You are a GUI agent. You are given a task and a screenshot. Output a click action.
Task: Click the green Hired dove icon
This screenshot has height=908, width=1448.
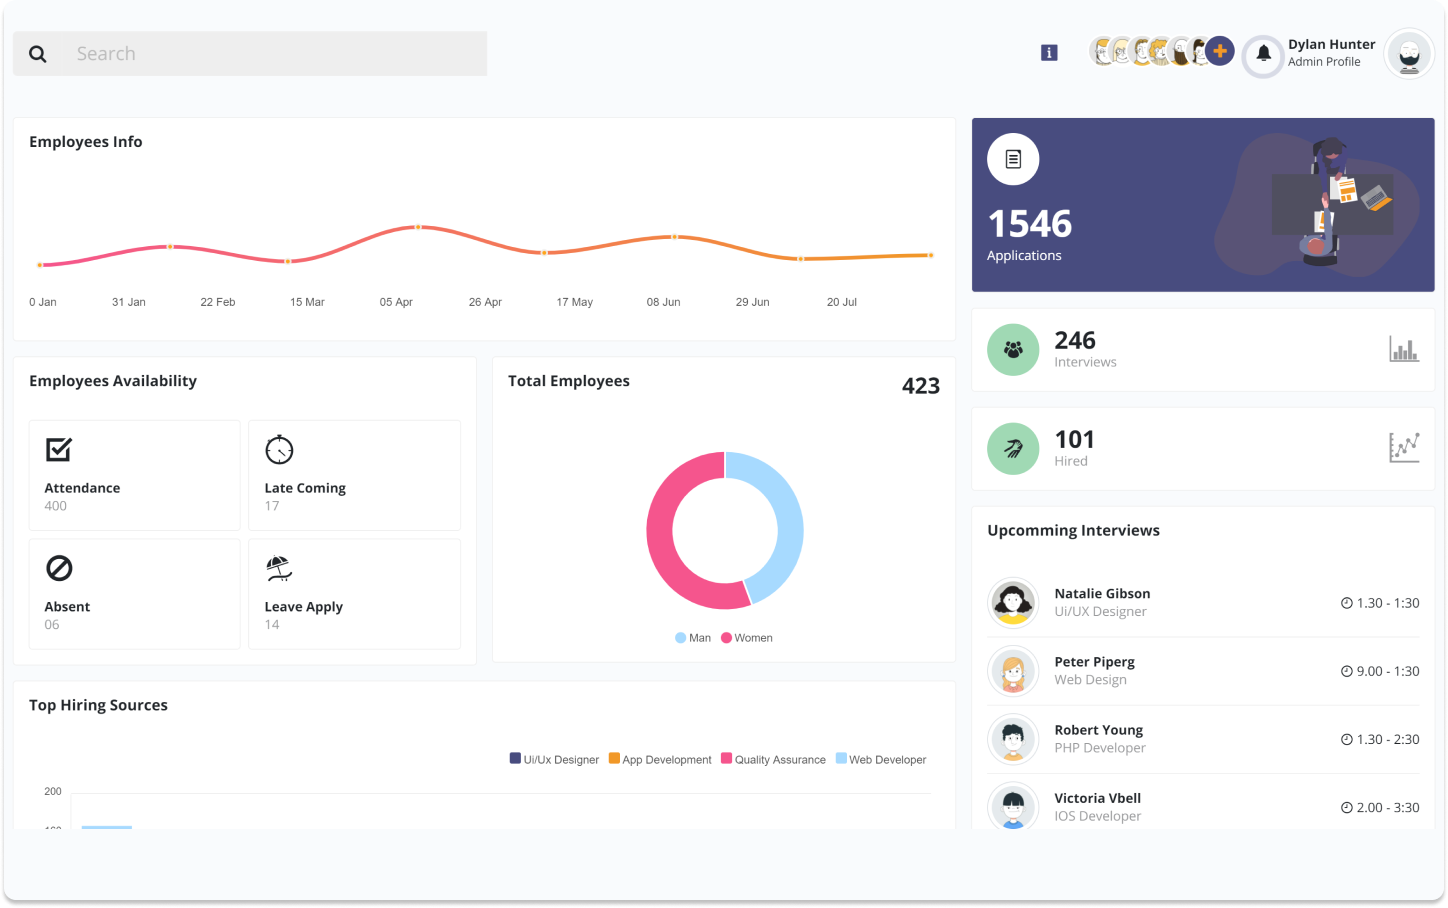coord(1013,448)
